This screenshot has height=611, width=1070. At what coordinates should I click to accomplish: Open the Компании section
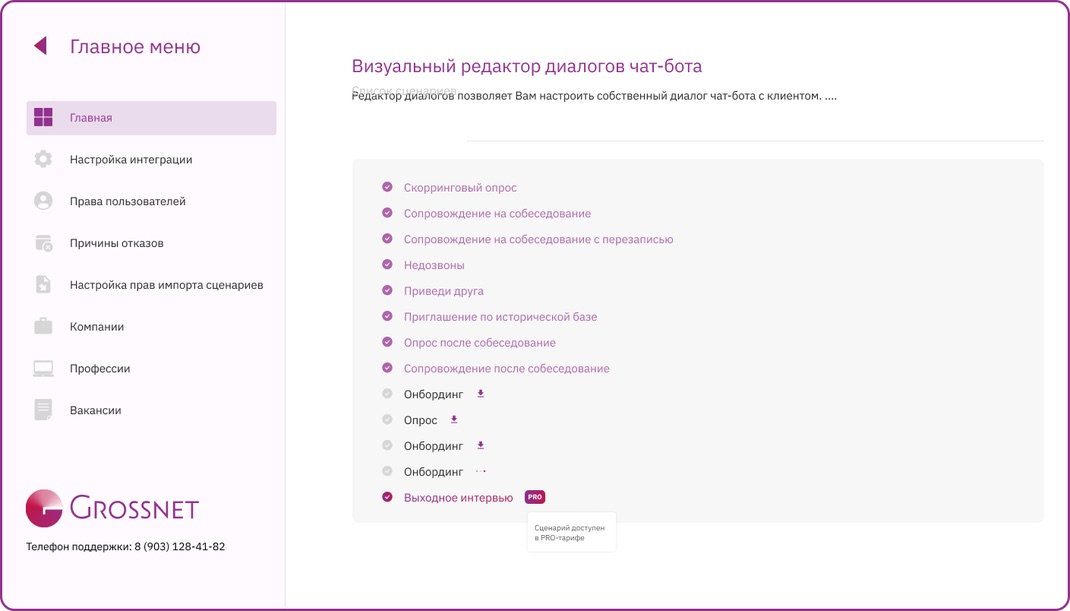point(97,327)
